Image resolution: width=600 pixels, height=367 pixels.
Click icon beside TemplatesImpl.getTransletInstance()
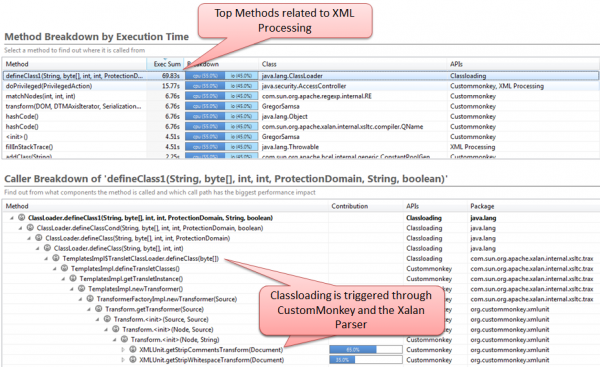(x=73, y=279)
